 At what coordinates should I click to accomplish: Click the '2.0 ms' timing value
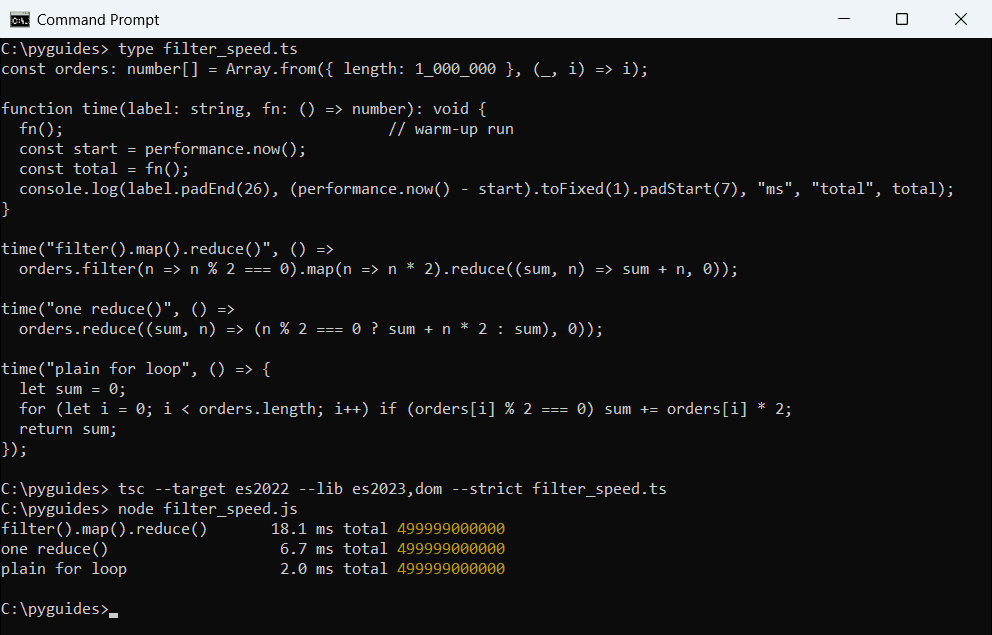(306, 569)
